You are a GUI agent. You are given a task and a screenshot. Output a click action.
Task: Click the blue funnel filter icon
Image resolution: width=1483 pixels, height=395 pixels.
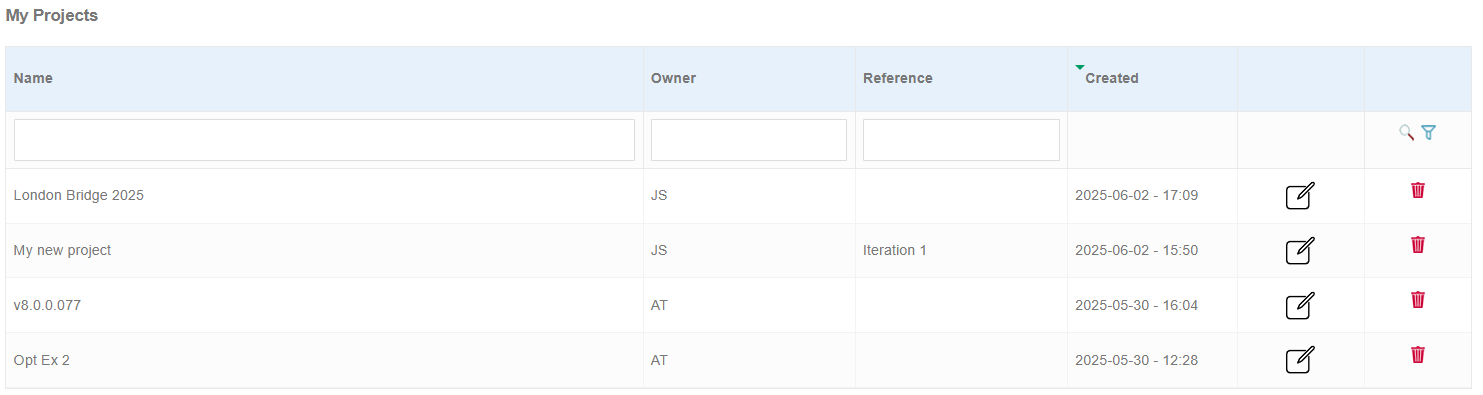(x=1428, y=132)
